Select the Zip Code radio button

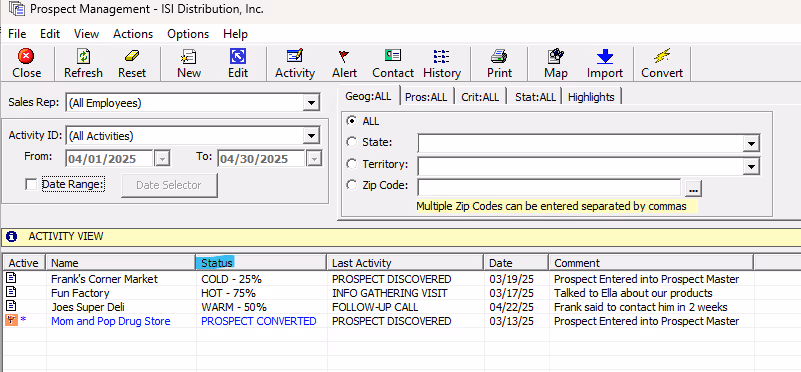tap(351, 185)
